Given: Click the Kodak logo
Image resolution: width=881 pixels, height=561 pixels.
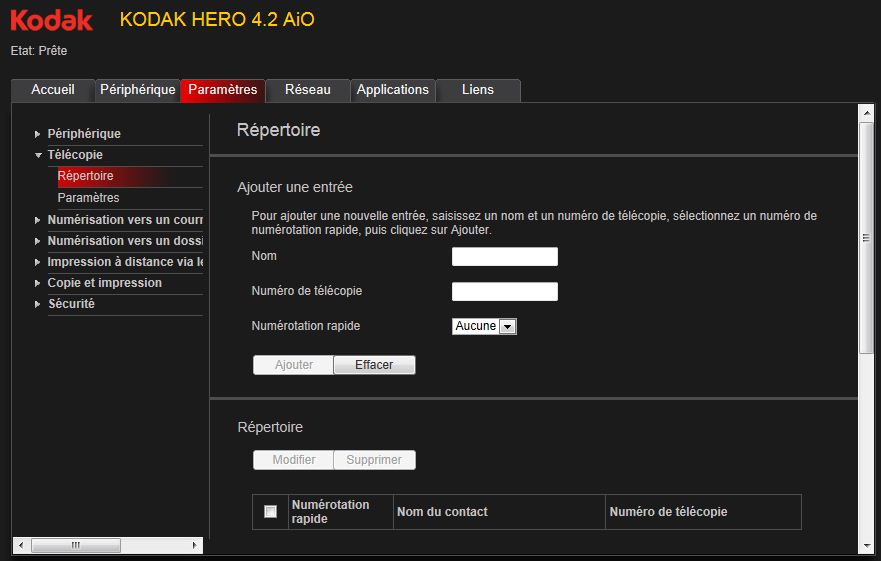Looking at the screenshot, I should coord(52,19).
